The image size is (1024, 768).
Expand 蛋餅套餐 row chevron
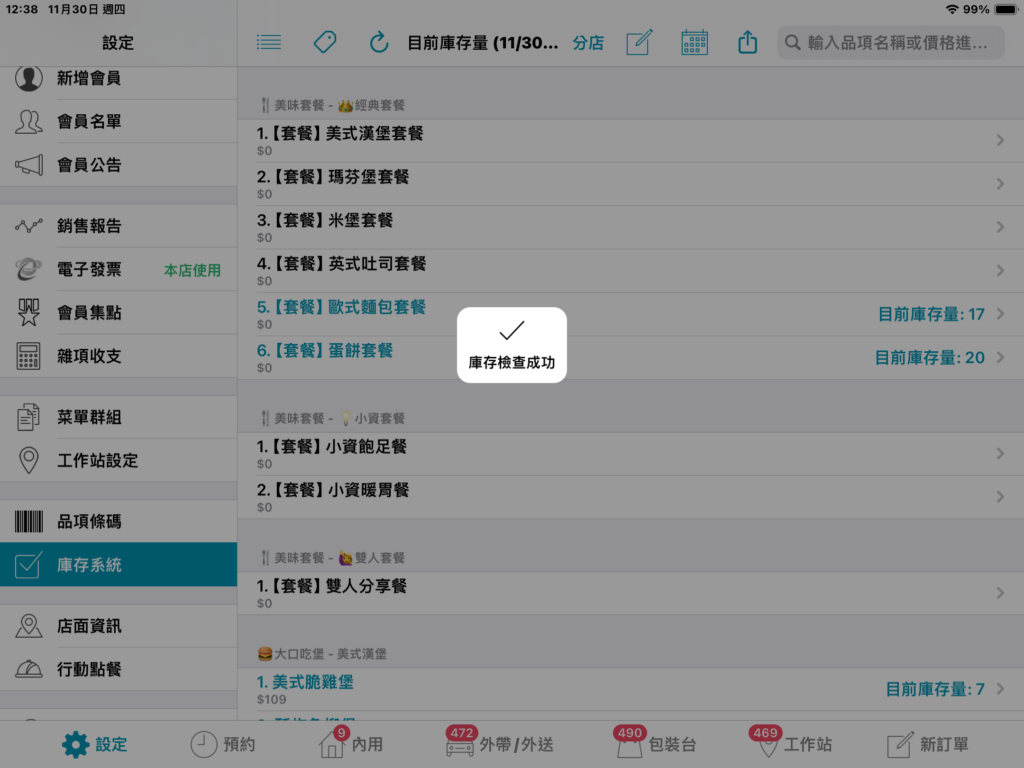pyautogui.click(x=1000, y=357)
